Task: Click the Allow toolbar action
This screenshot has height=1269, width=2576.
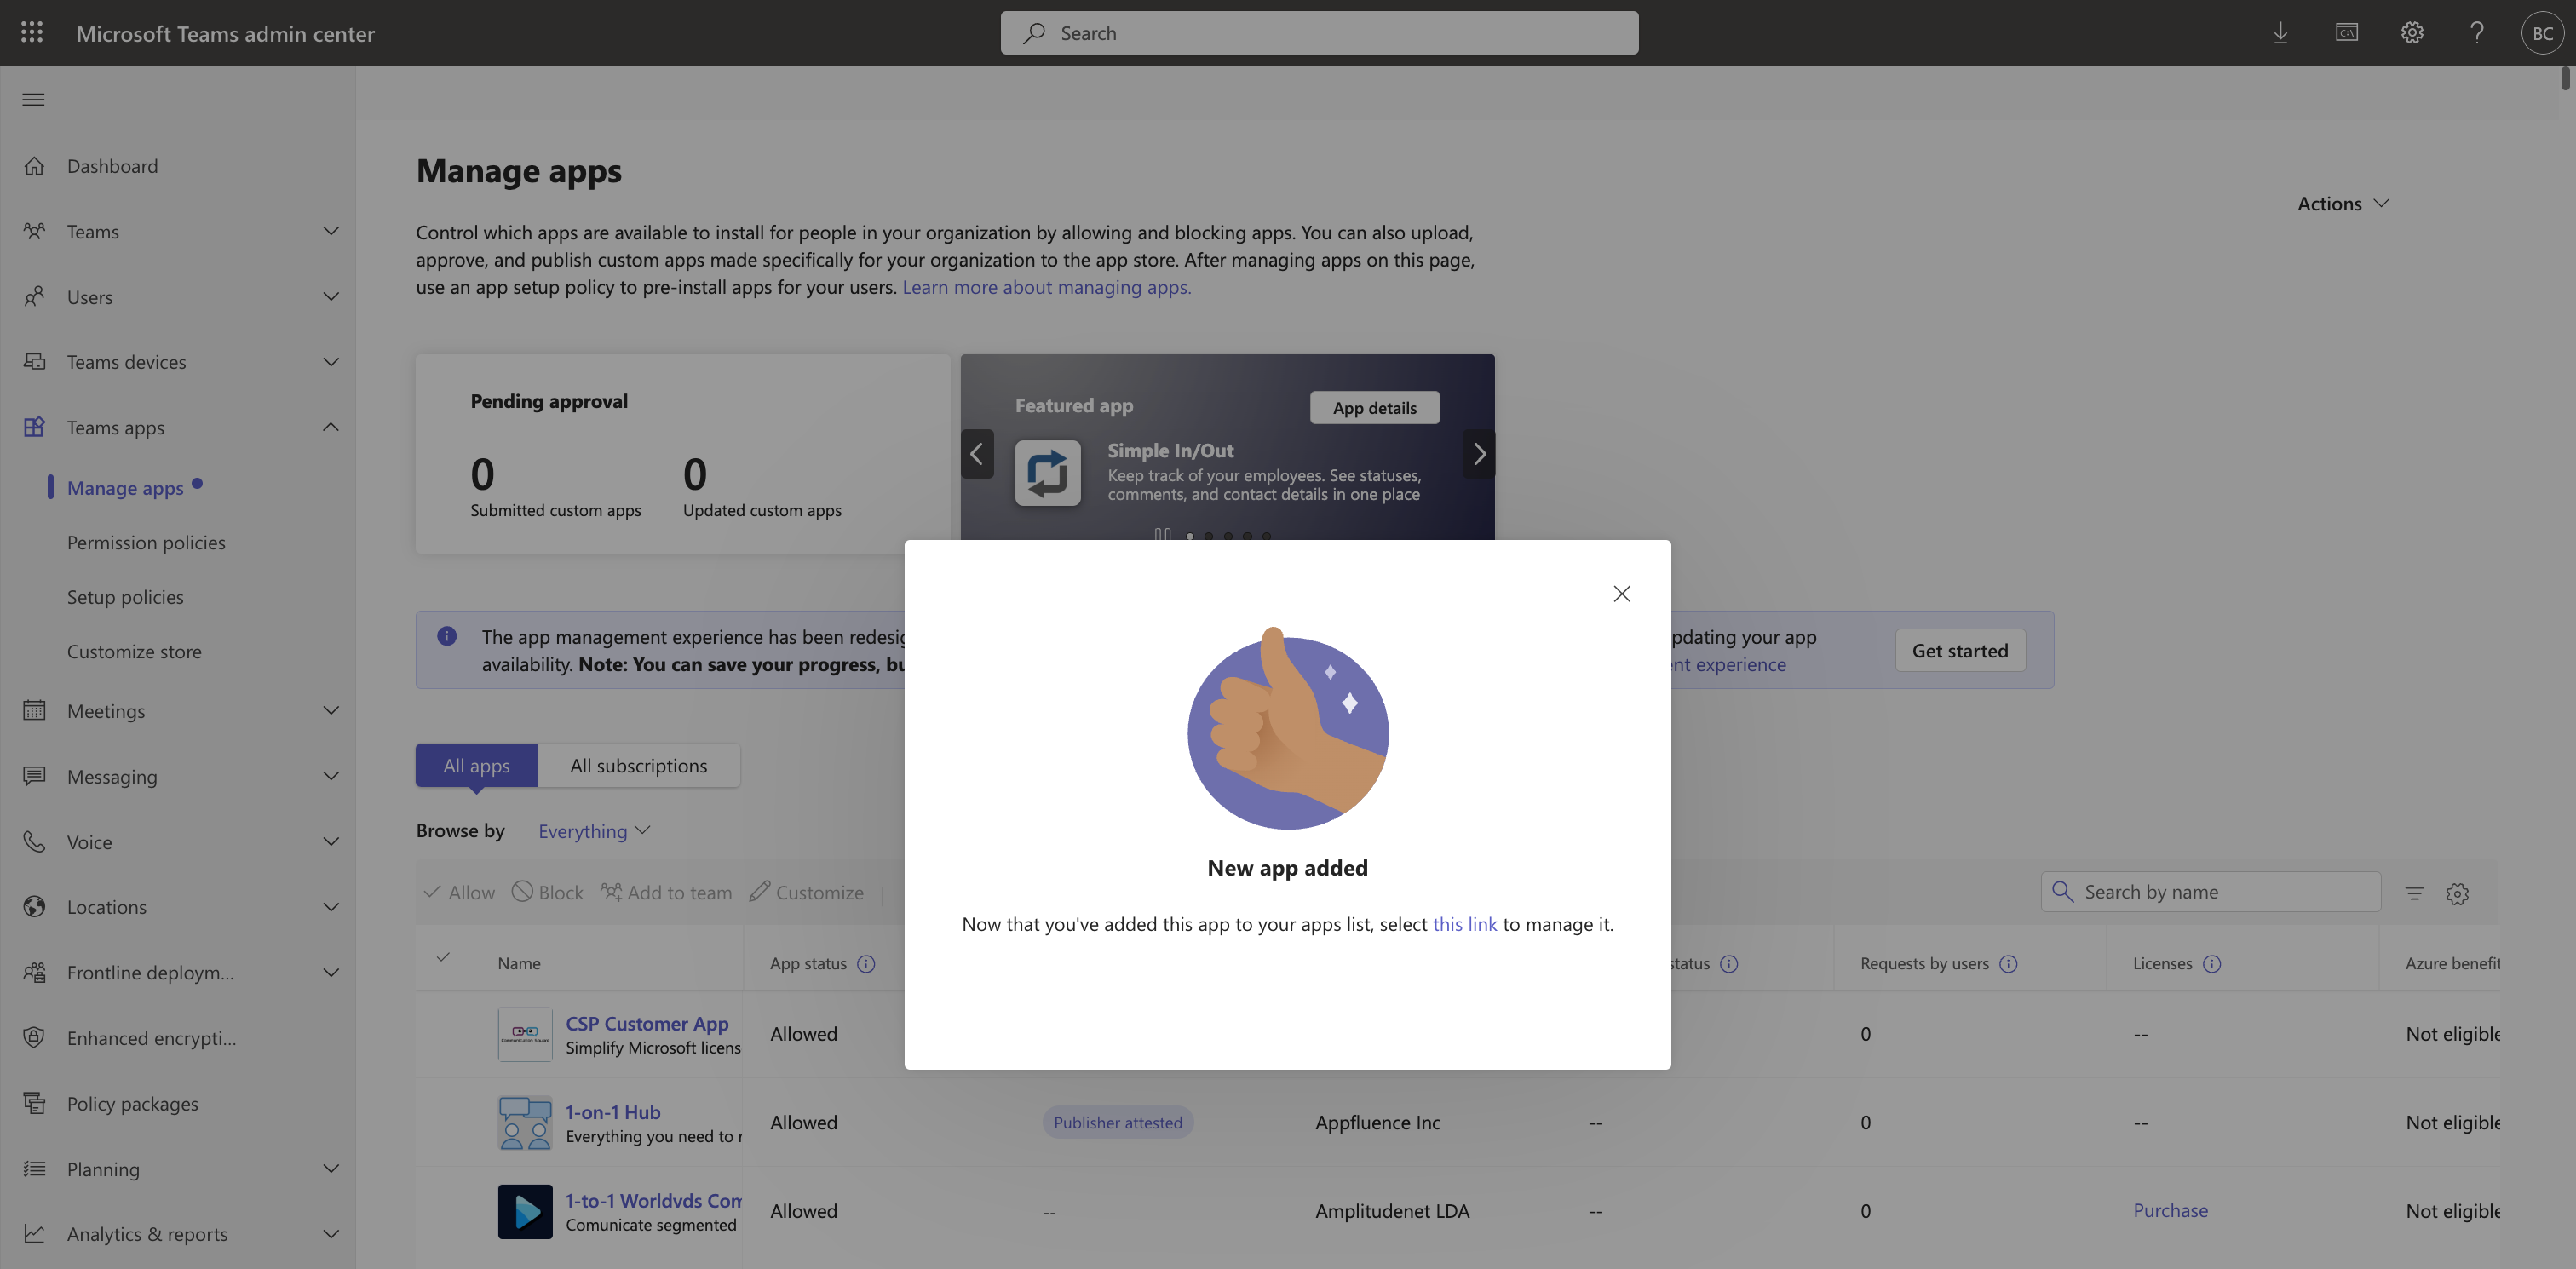Action: click(459, 892)
